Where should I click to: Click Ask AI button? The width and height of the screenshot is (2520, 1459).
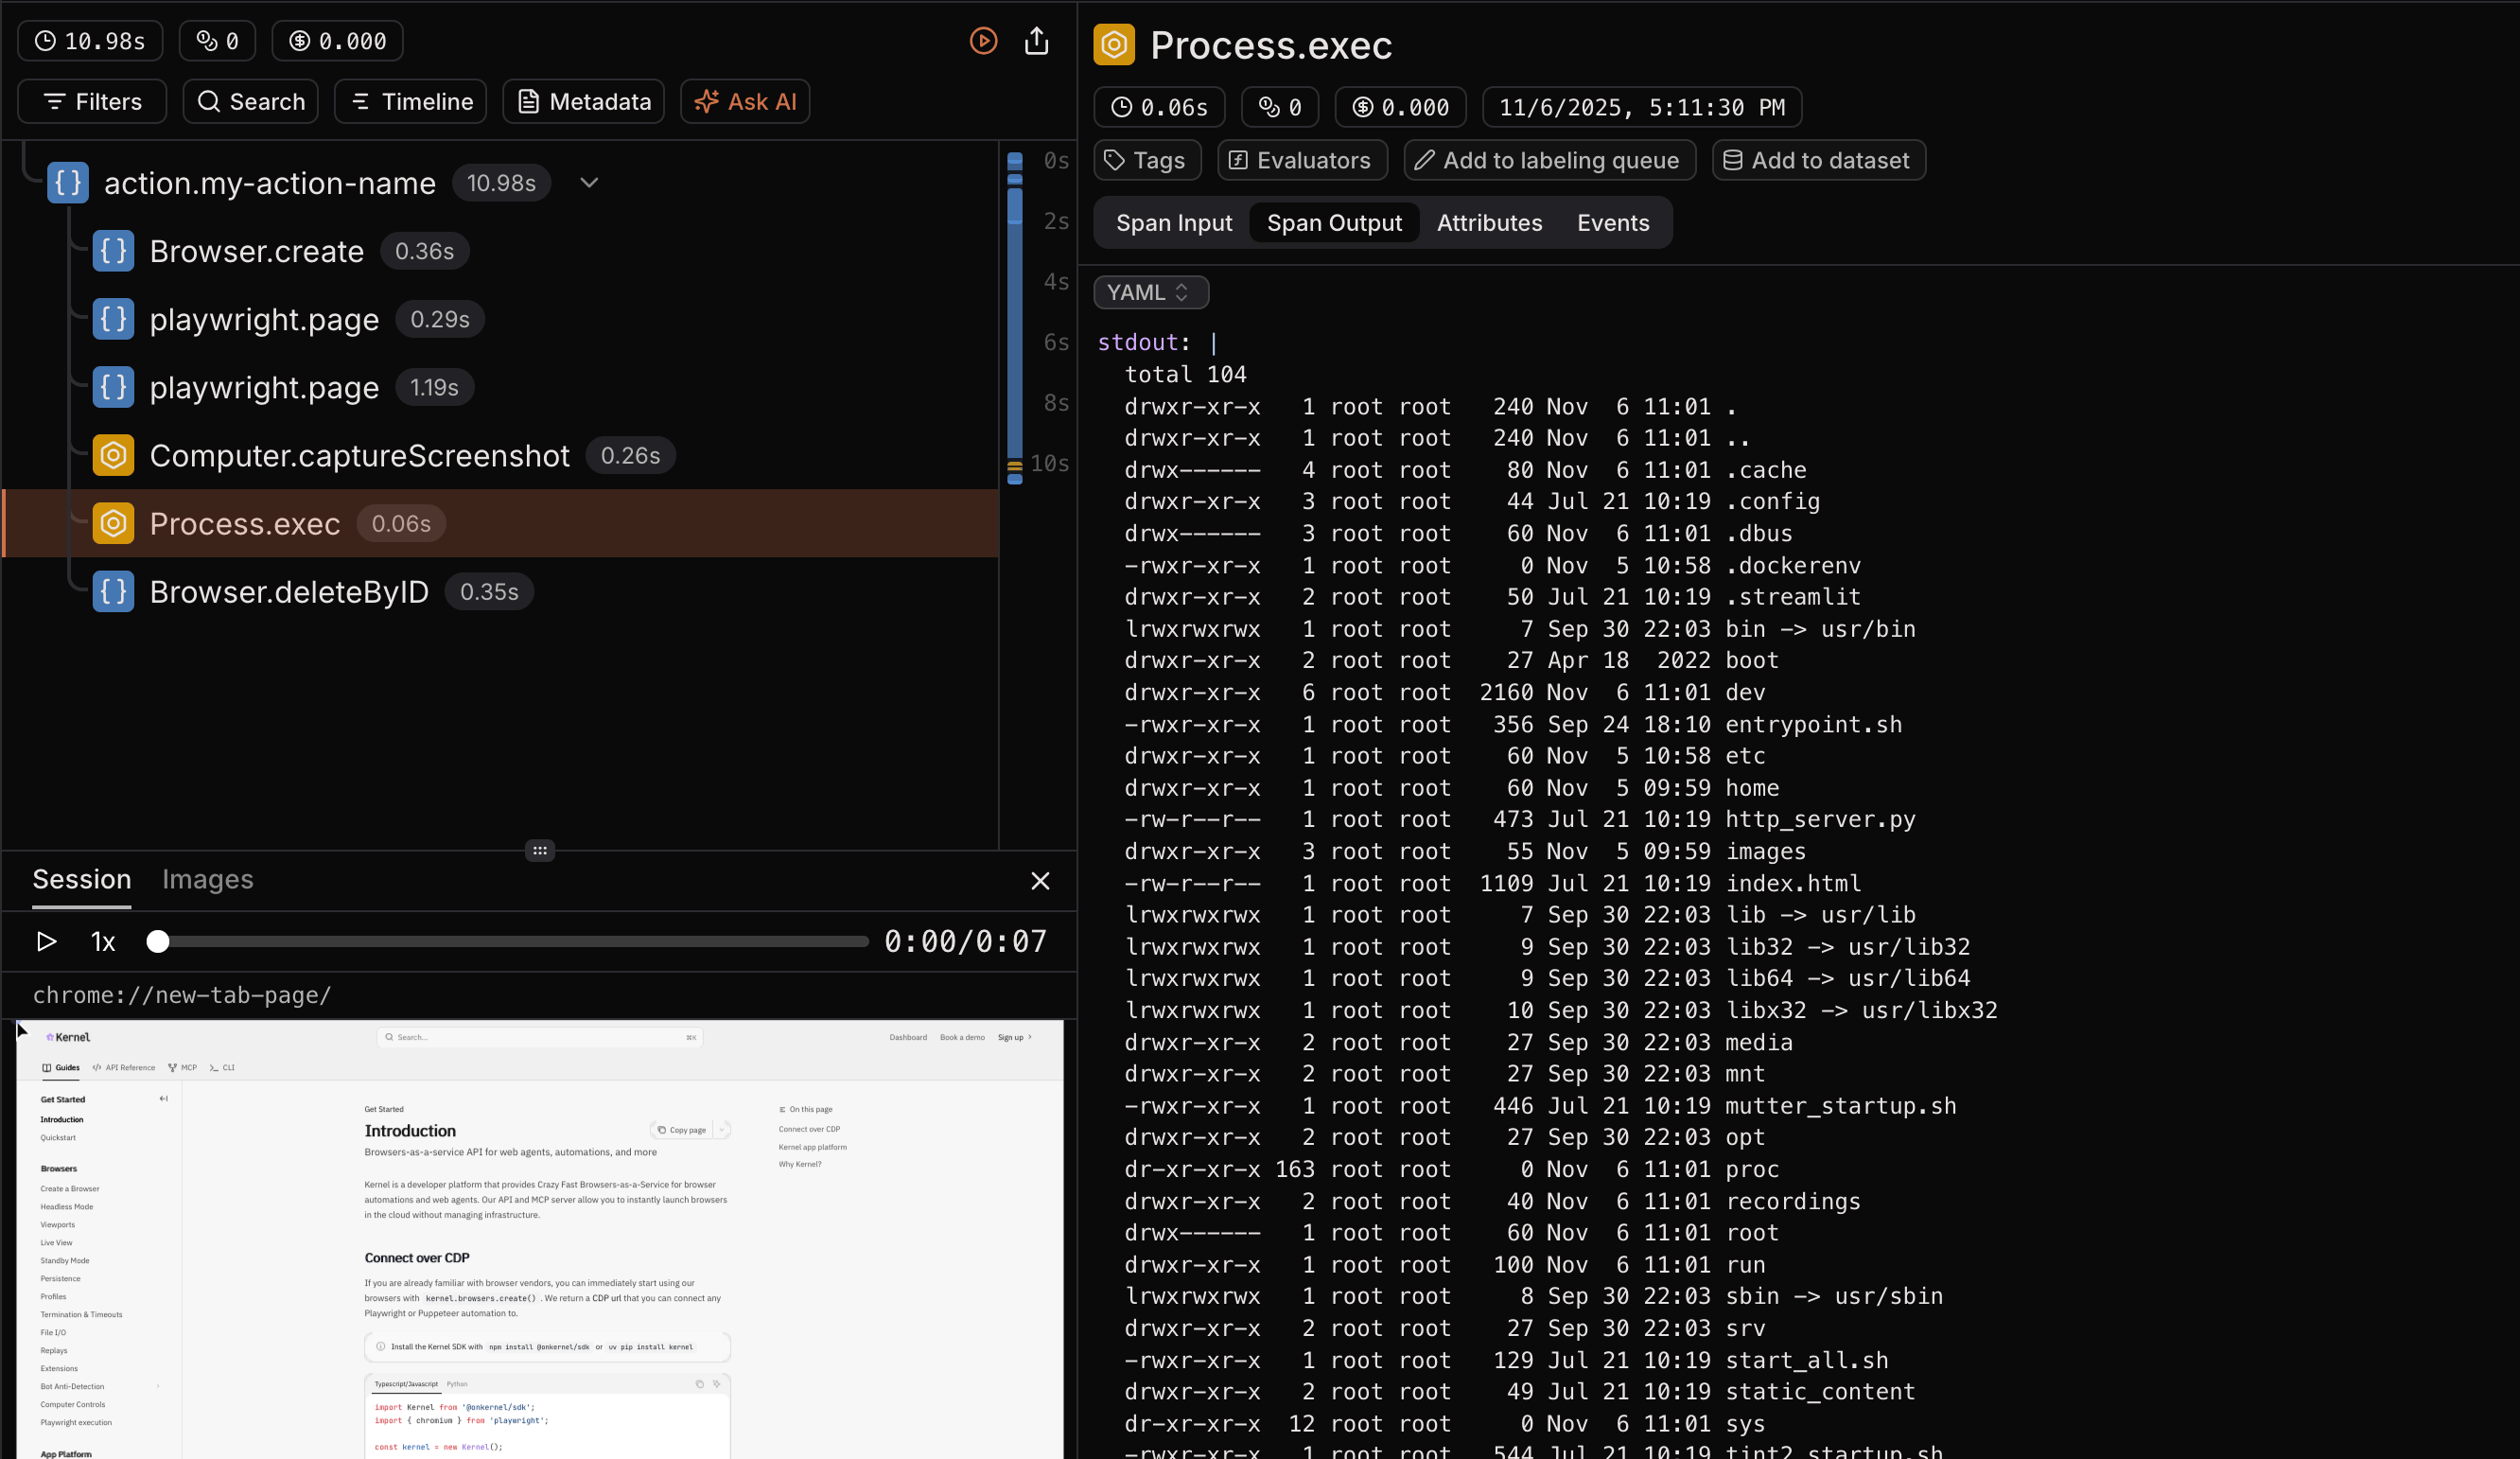pyautogui.click(x=745, y=102)
